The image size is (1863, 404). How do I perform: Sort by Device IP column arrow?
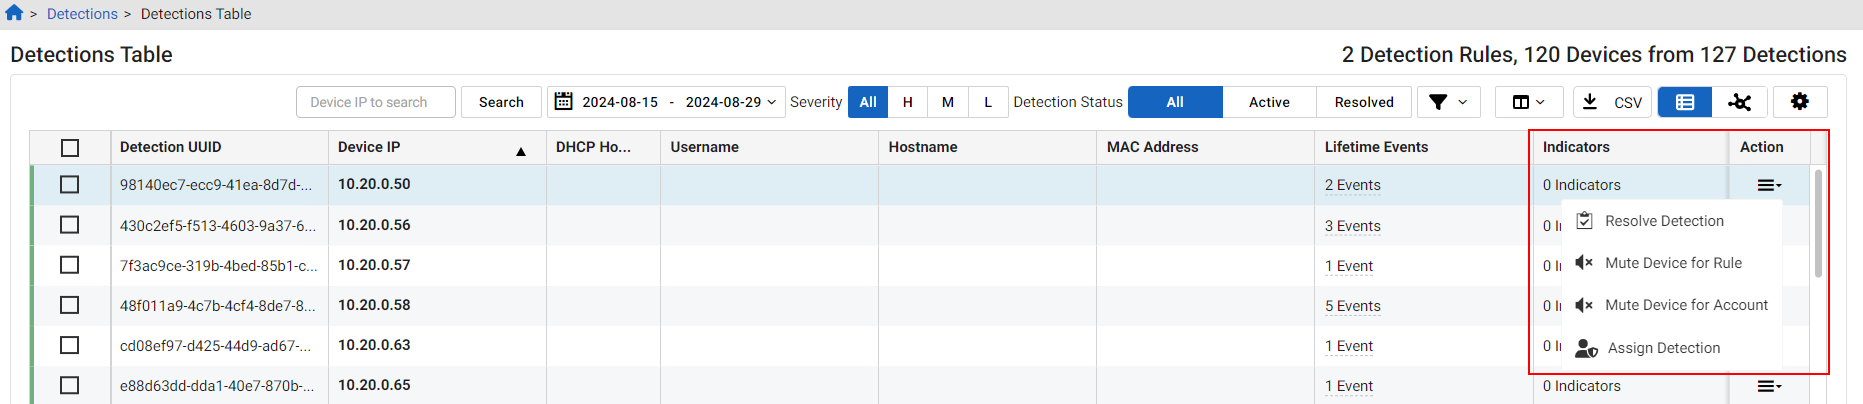(520, 151)
